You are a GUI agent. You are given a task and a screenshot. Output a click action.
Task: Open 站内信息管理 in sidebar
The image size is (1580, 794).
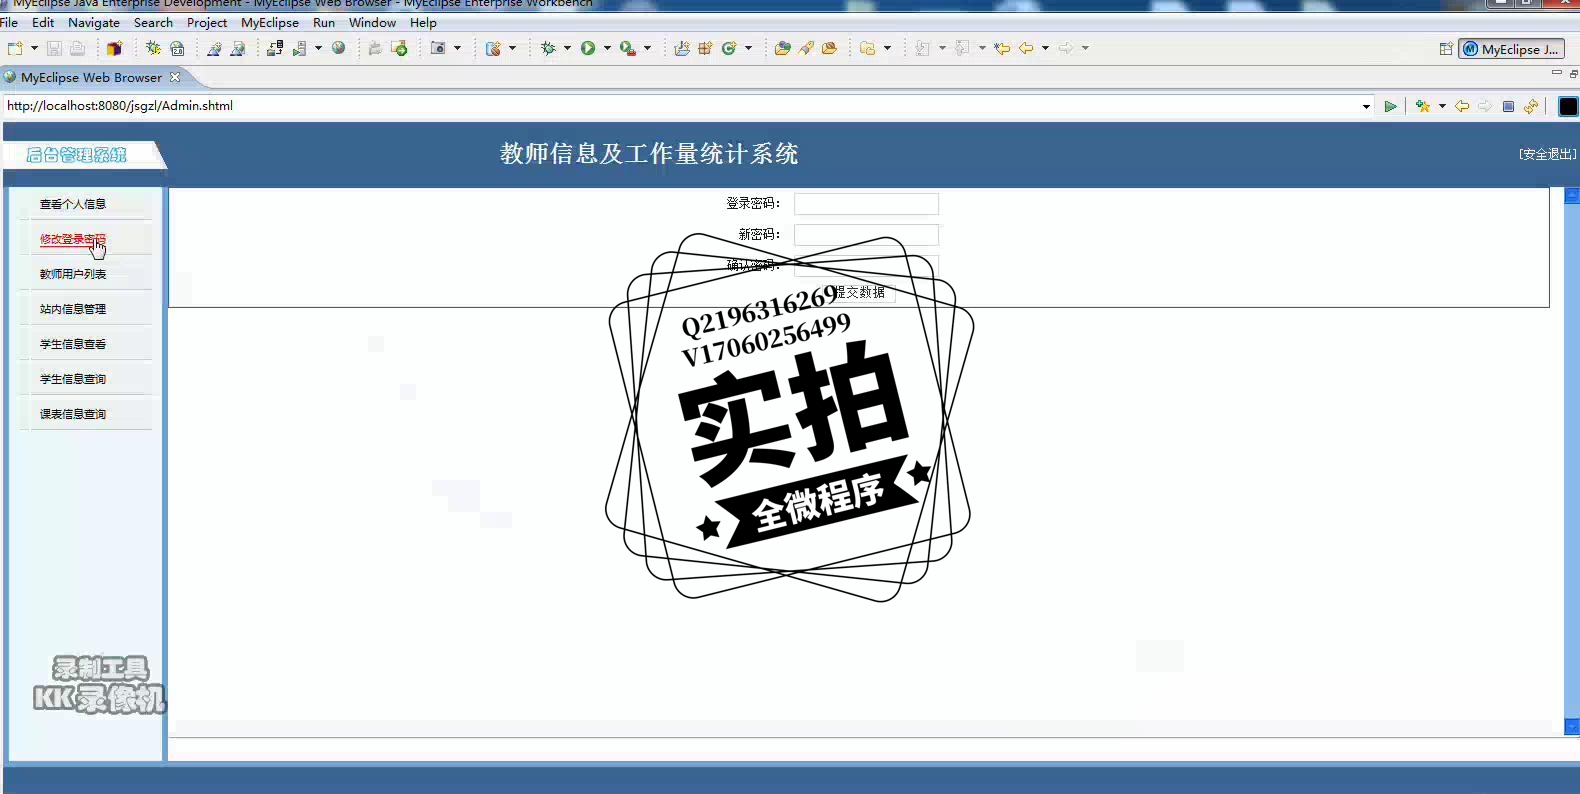(73, 309)
